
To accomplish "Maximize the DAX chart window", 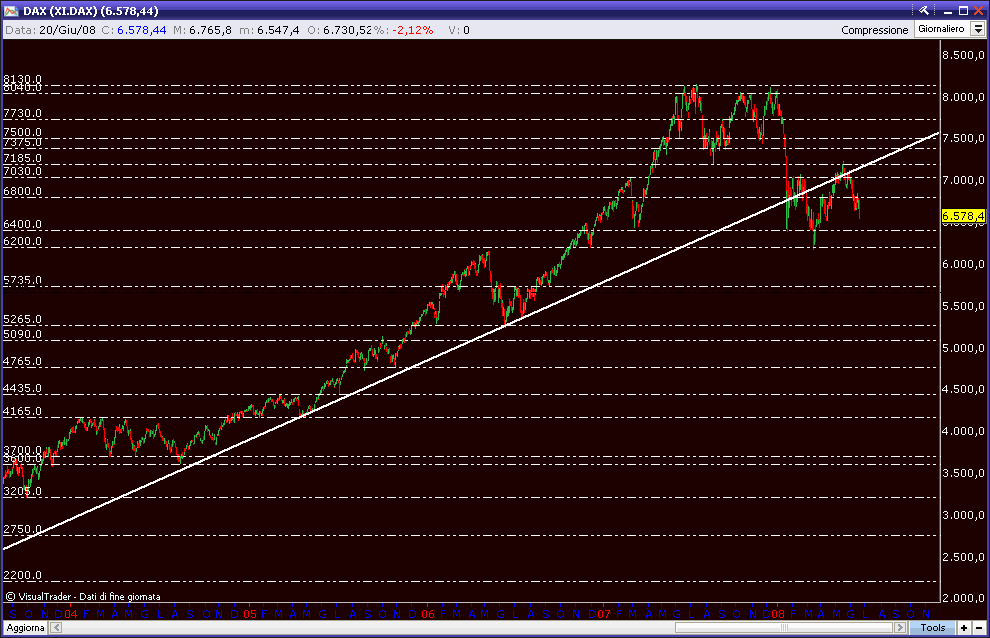I will pos(963,10).
